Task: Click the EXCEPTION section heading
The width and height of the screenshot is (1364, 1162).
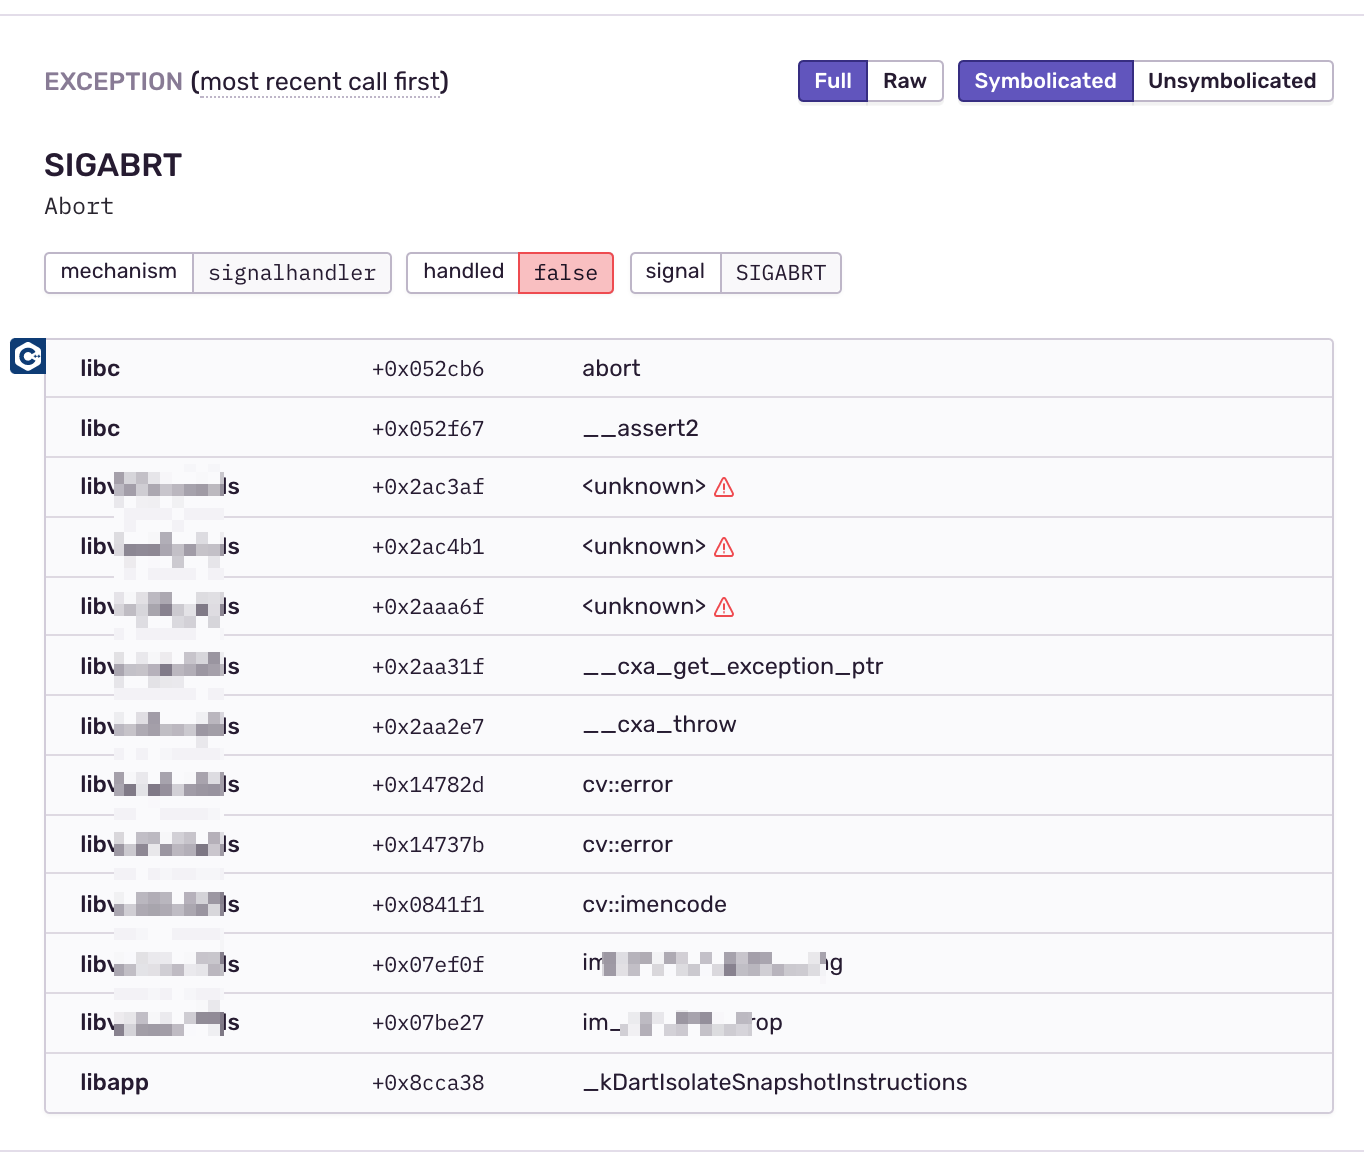Action: pyautogui.click(x=114, y=82)
